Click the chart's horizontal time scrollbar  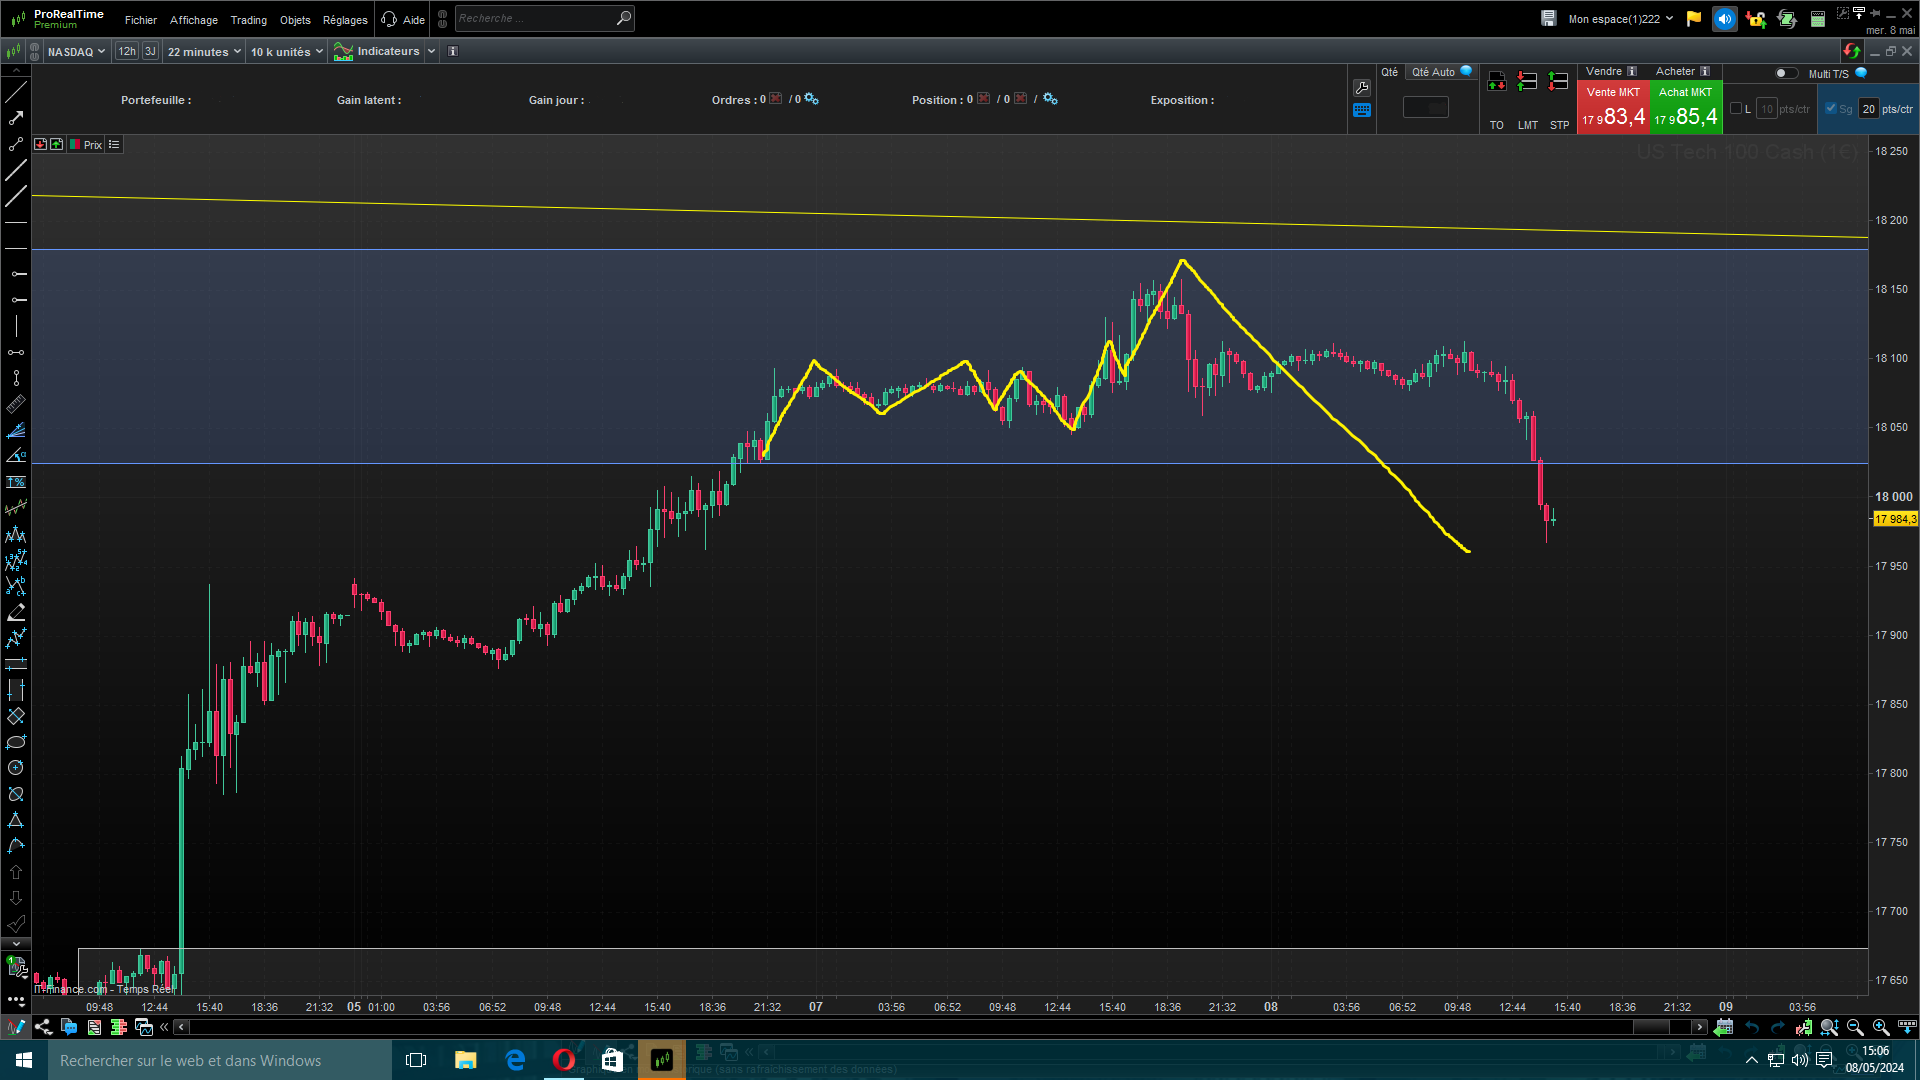940,1027
